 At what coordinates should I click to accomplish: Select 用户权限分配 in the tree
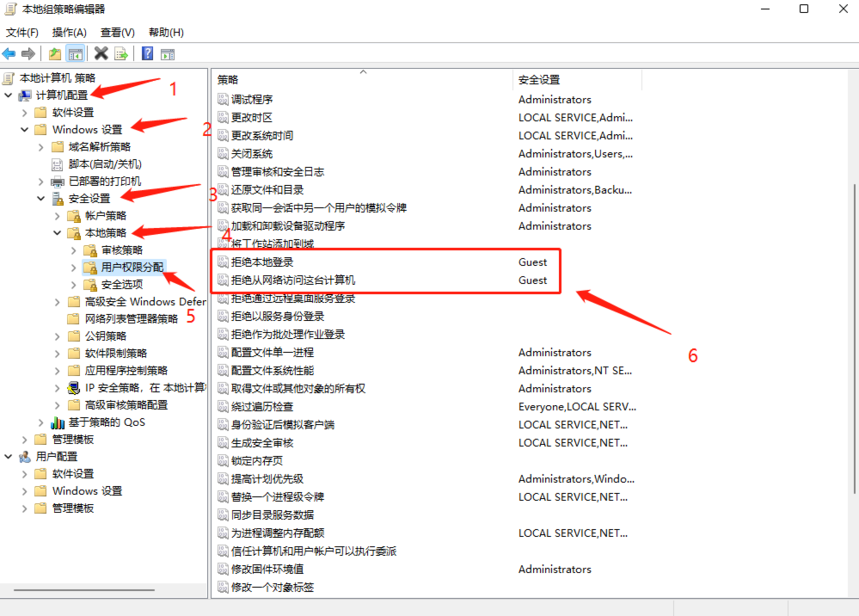pos(132,267)
